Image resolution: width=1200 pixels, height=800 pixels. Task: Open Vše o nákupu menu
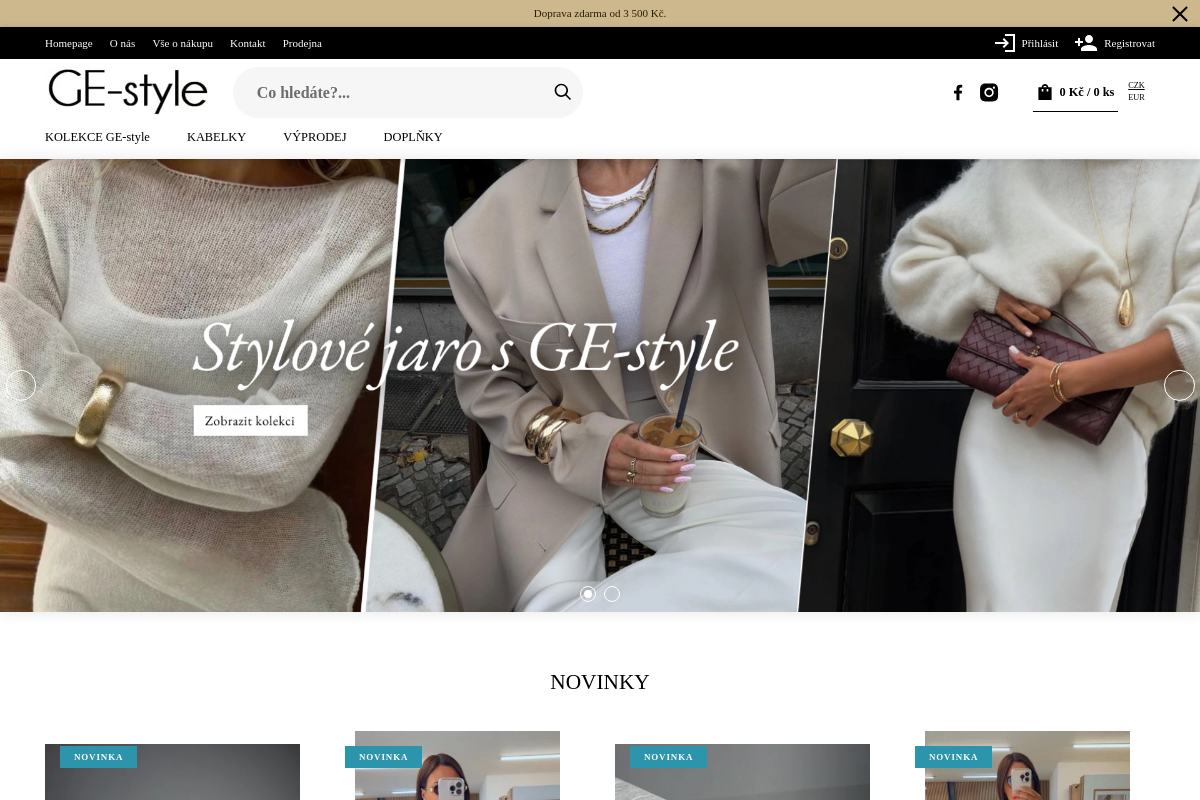click(182, 43)
